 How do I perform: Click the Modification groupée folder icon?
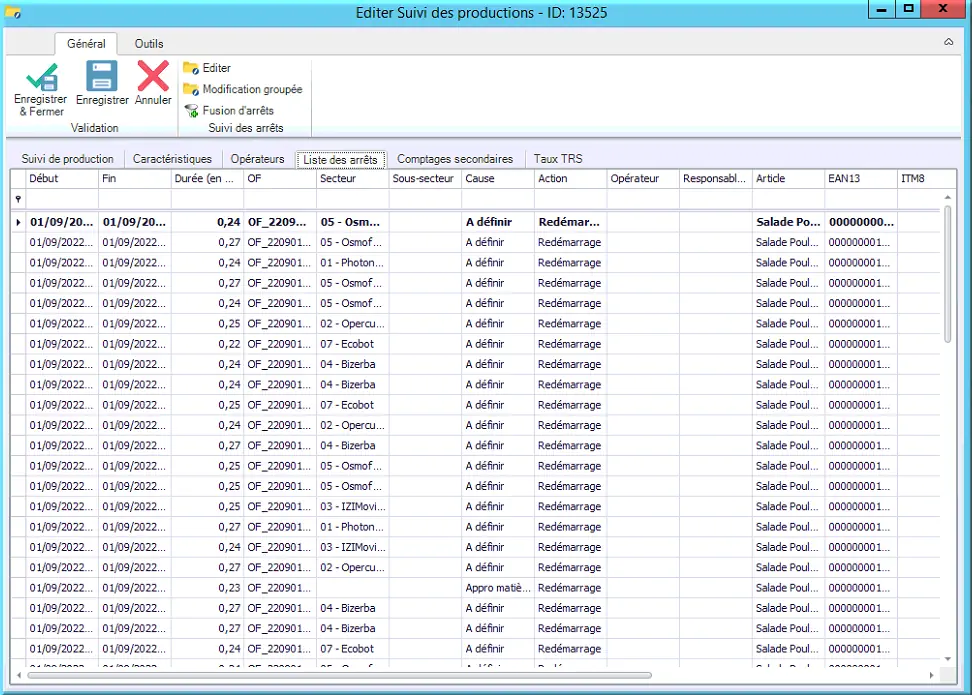191,89
